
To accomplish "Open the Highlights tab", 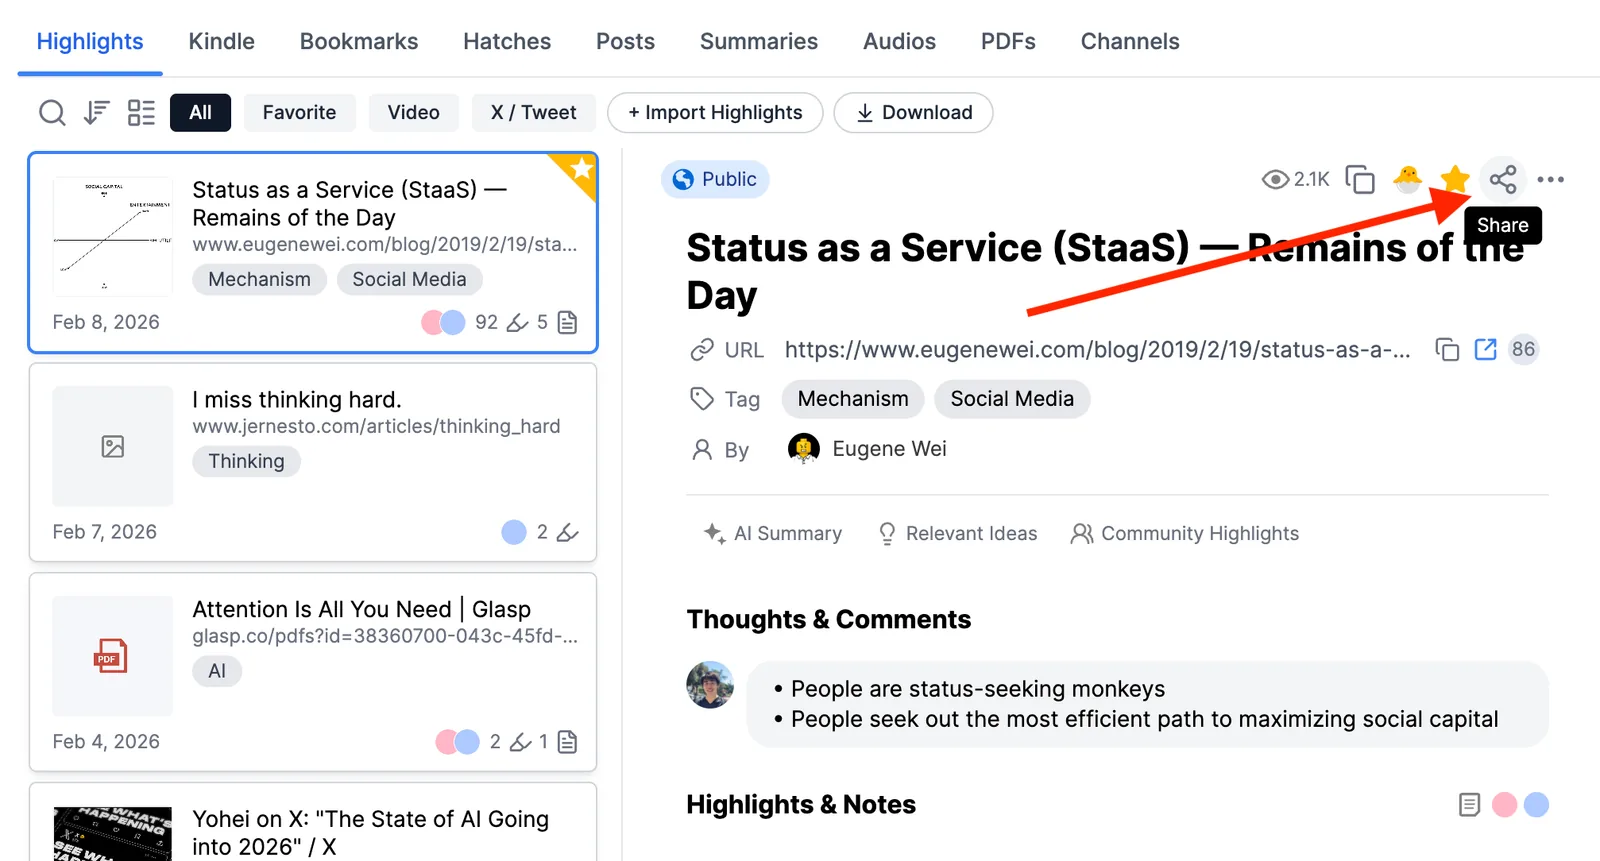I will coord(90,41).
